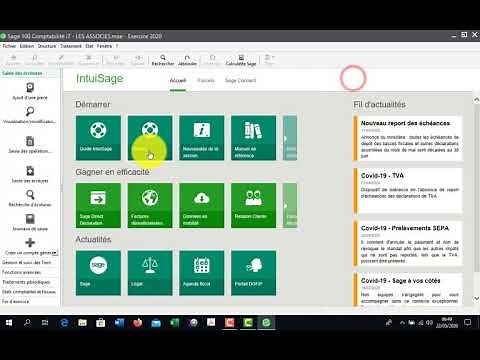Open the Factures dématérialisées globe tile

(x=150, y=205)
